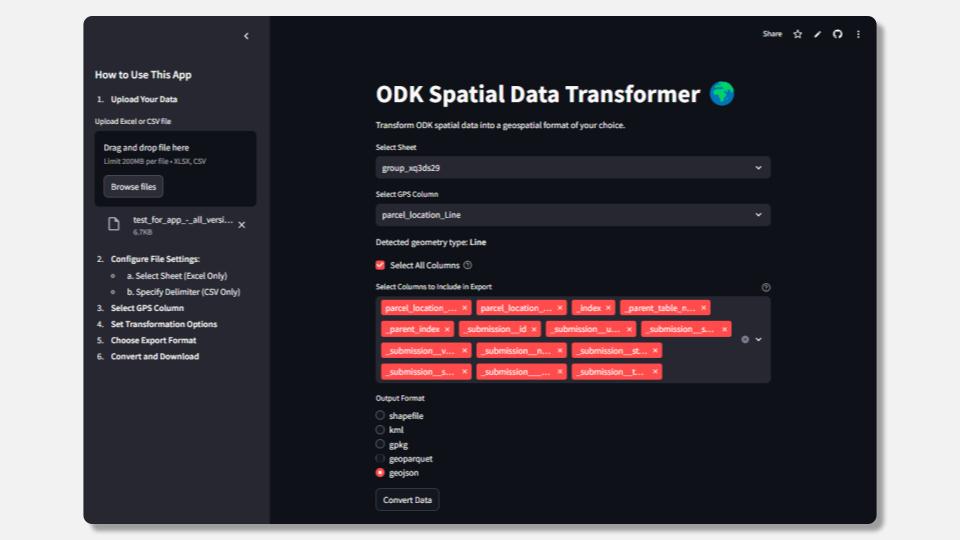Remove the _submission__u... column tag
Image resolution: width=960 pixels, height=540 pixels.
pyautogui.click(x=629, y=329)
